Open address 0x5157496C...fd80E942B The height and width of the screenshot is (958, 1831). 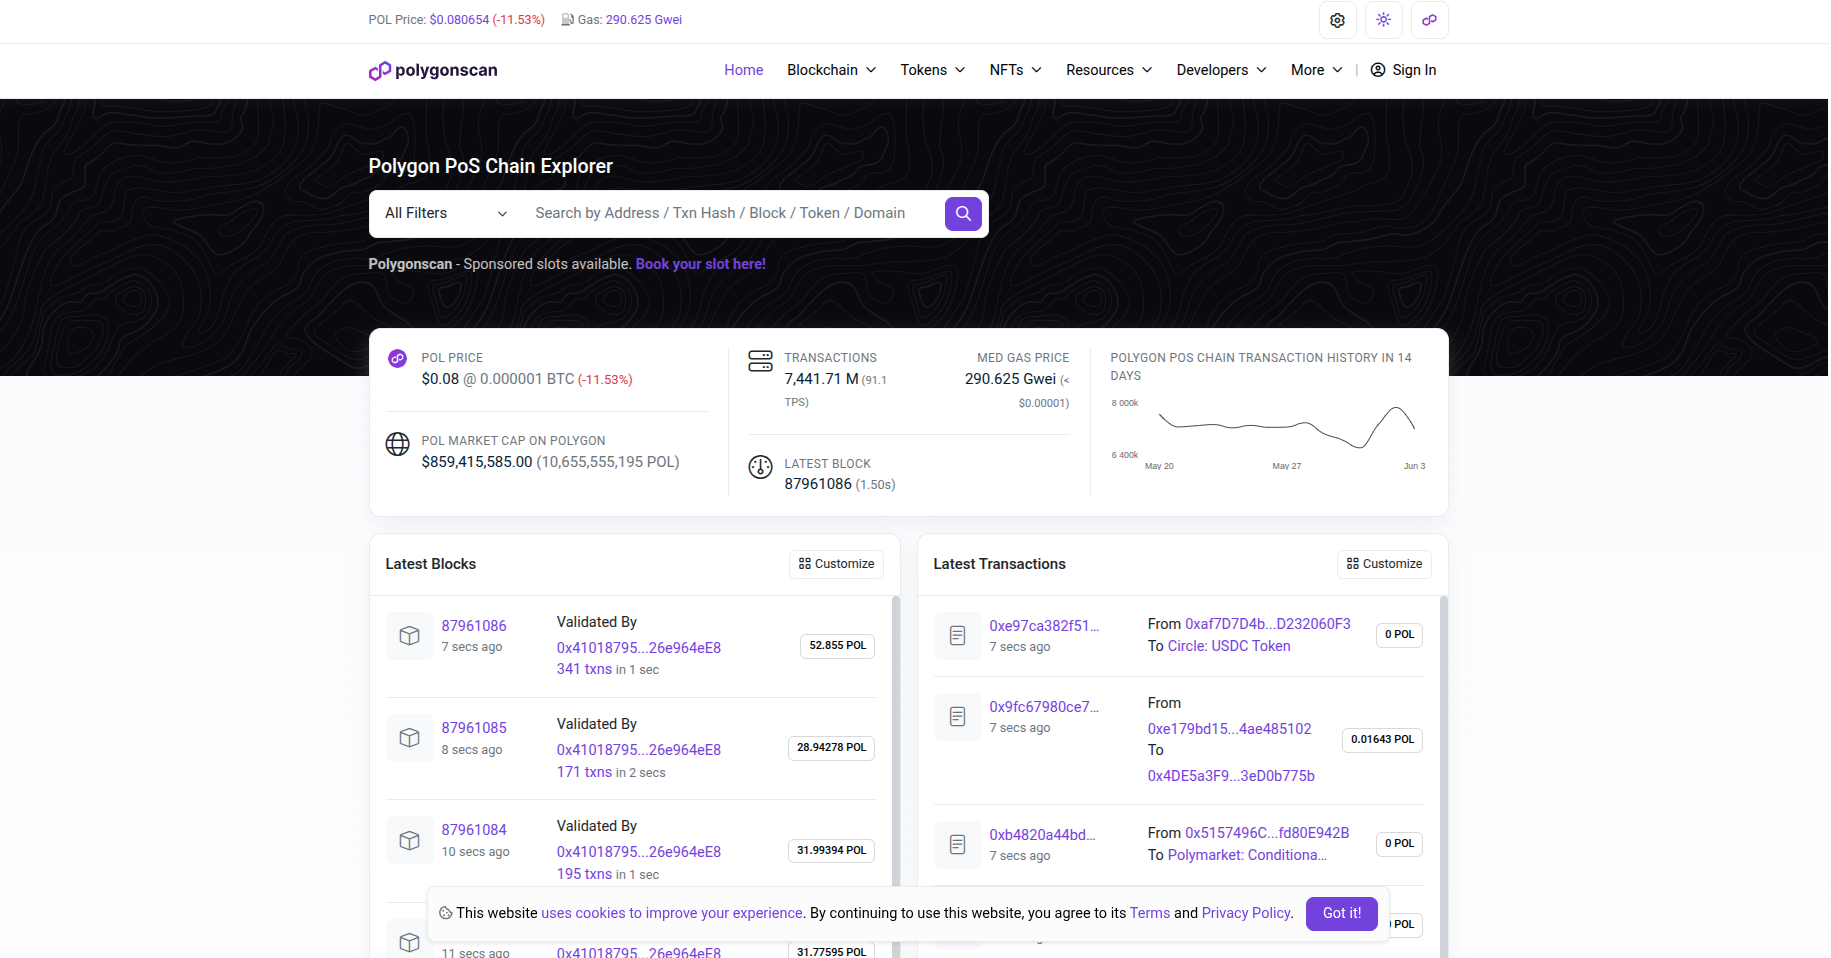pyautogui.click(x=1267, y=833)
